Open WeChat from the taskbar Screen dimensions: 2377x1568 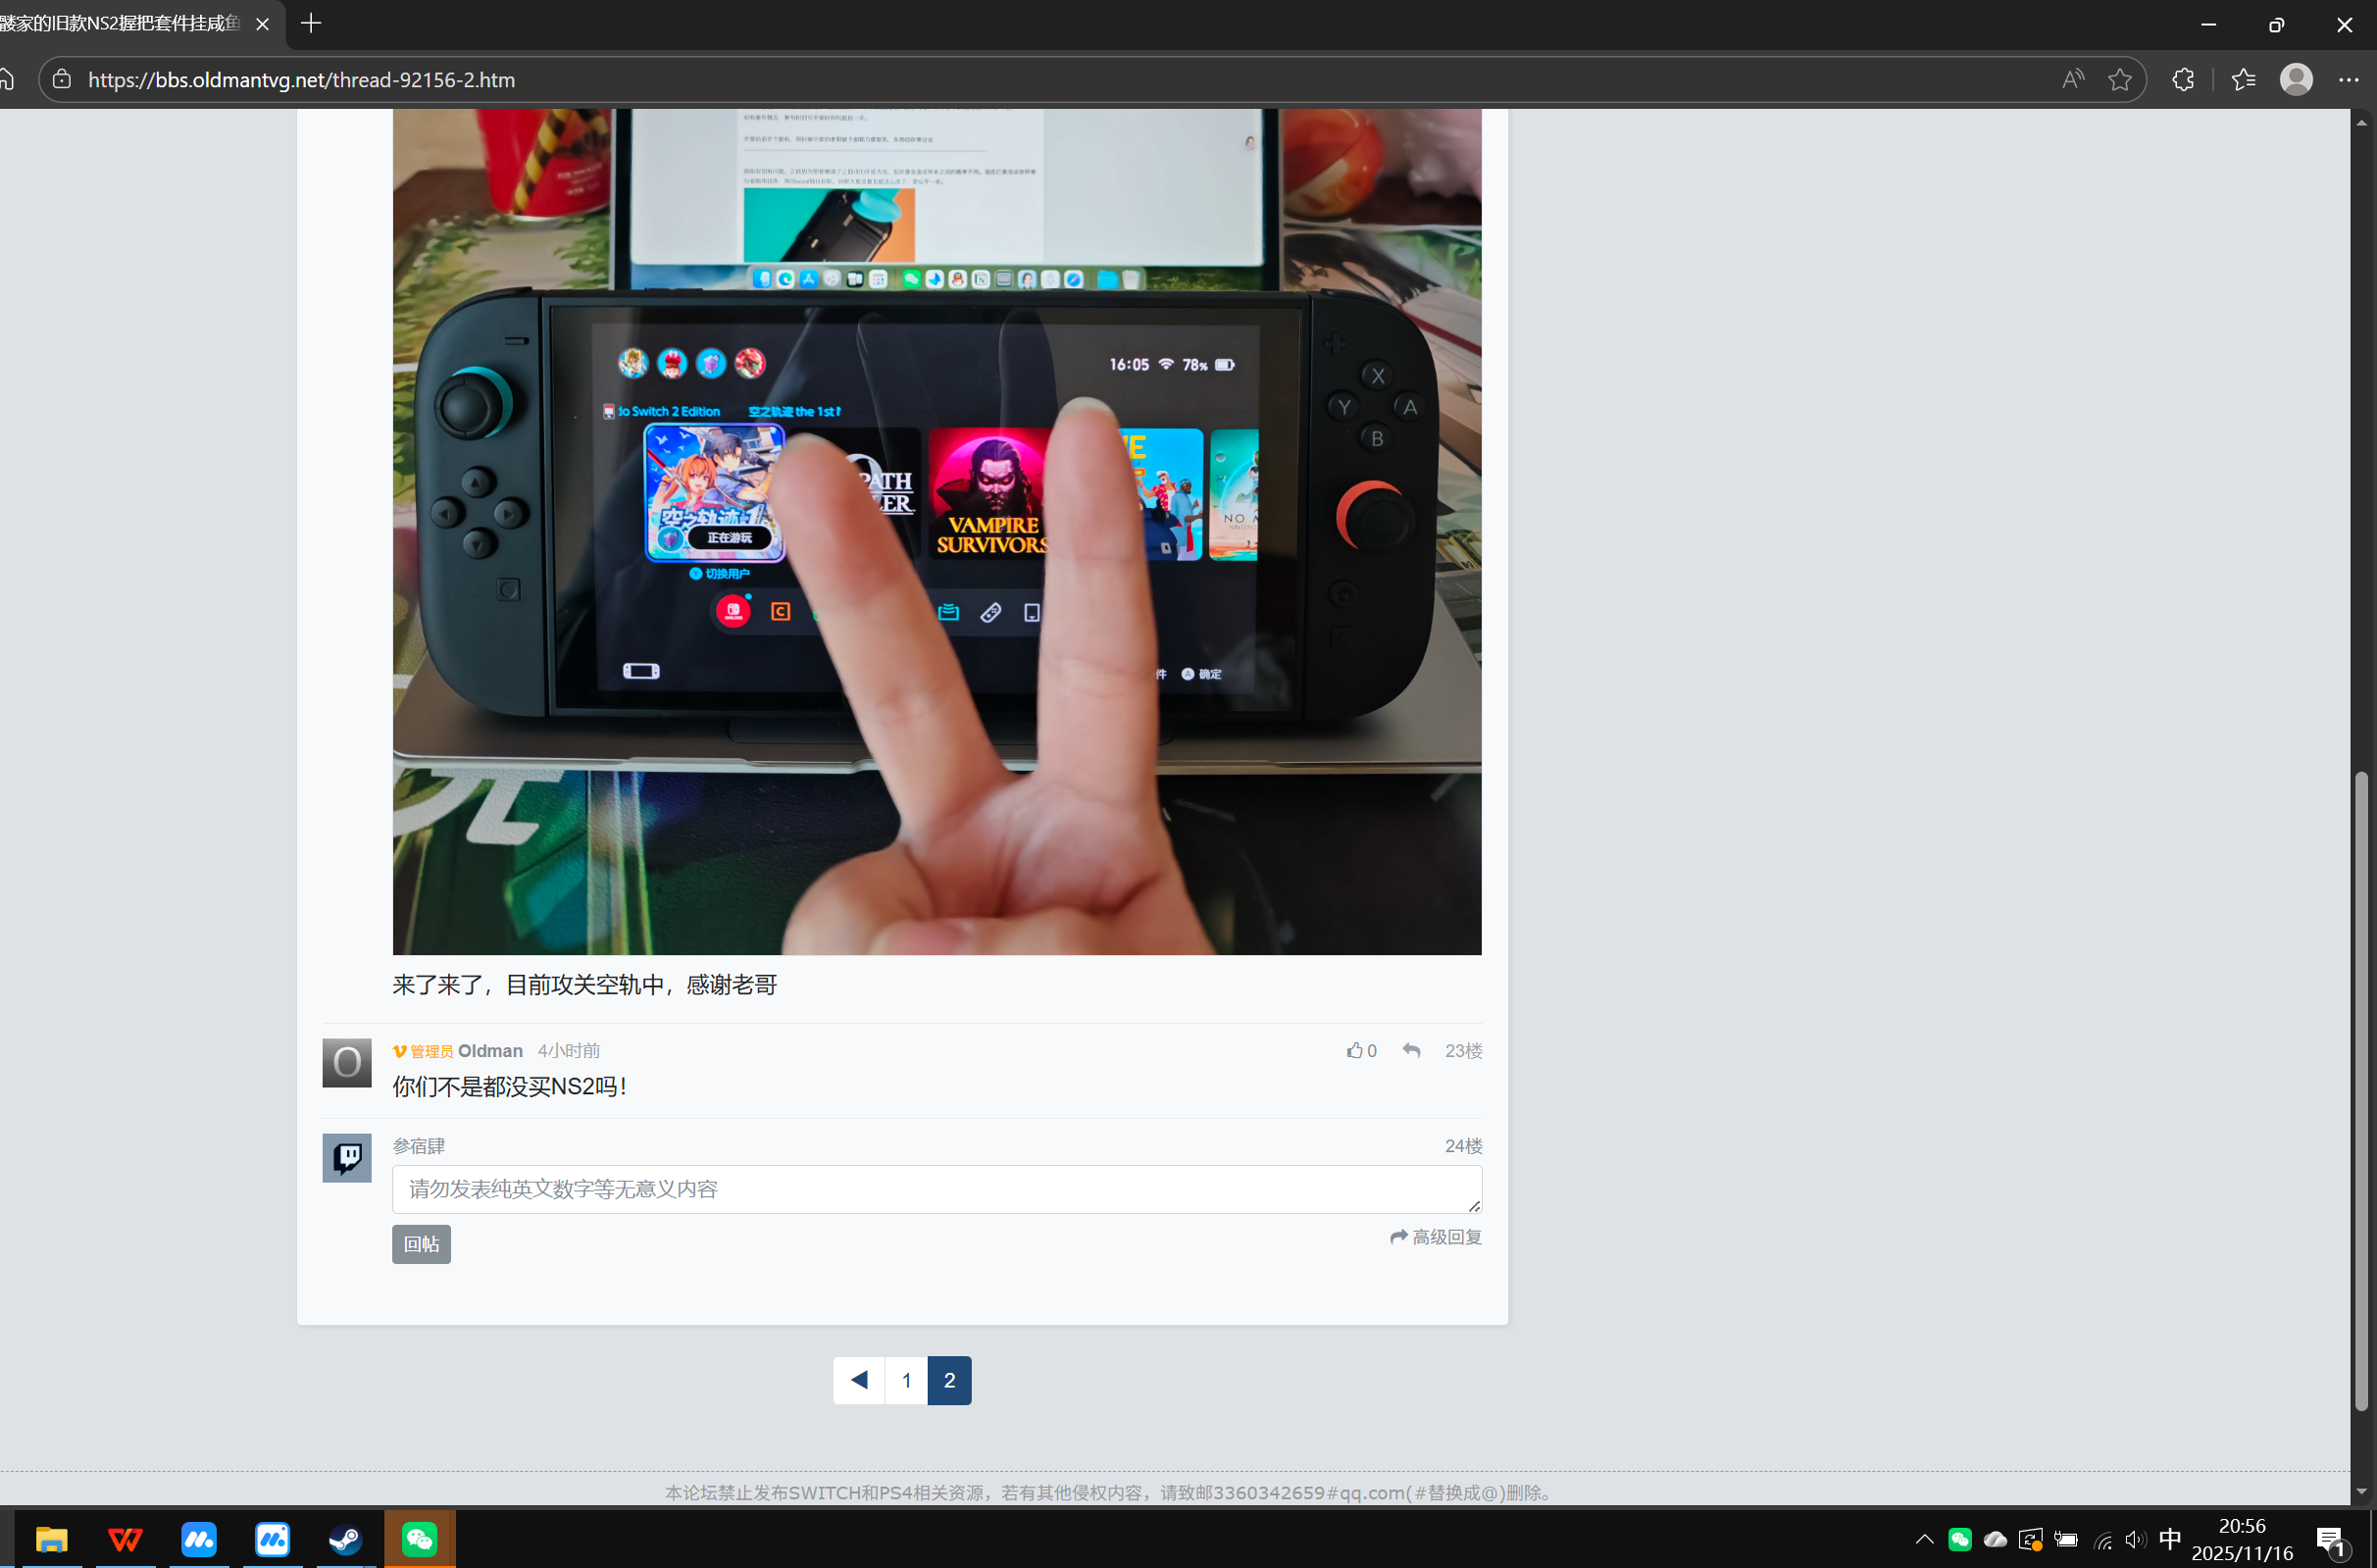pos(419,1539)
